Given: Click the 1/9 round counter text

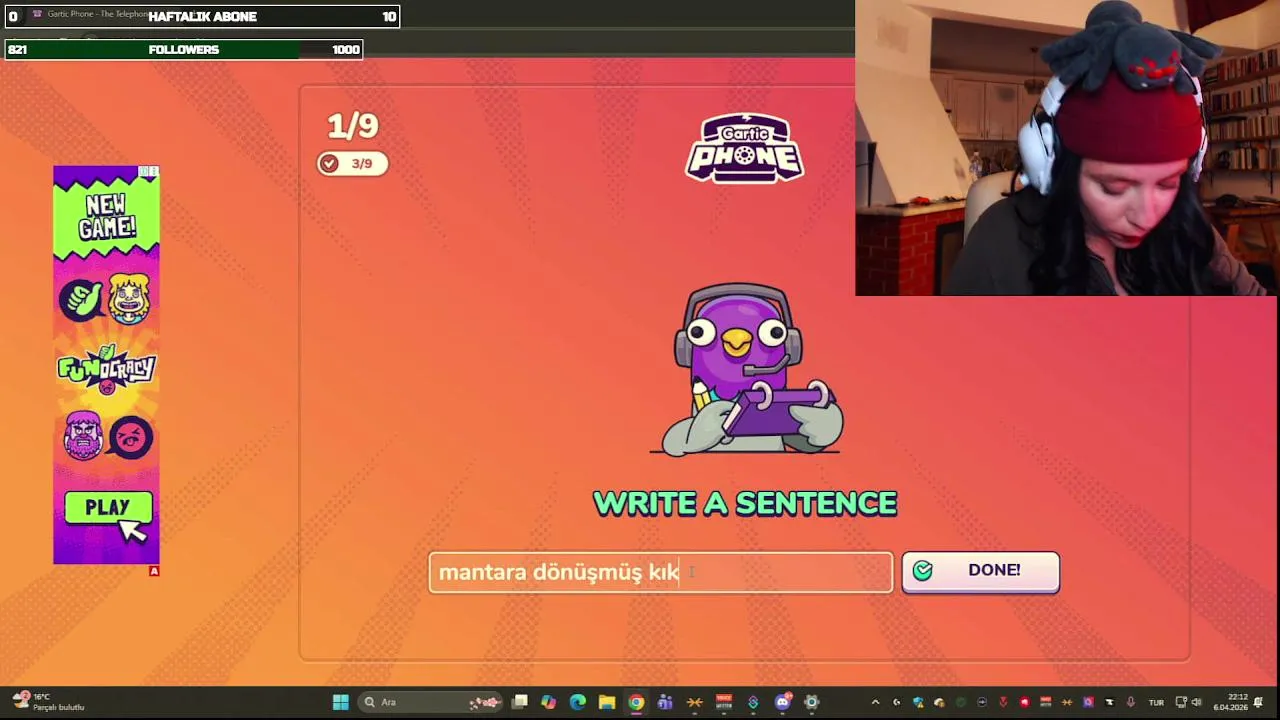Looking at the screenshot, I should pos(352,126).
